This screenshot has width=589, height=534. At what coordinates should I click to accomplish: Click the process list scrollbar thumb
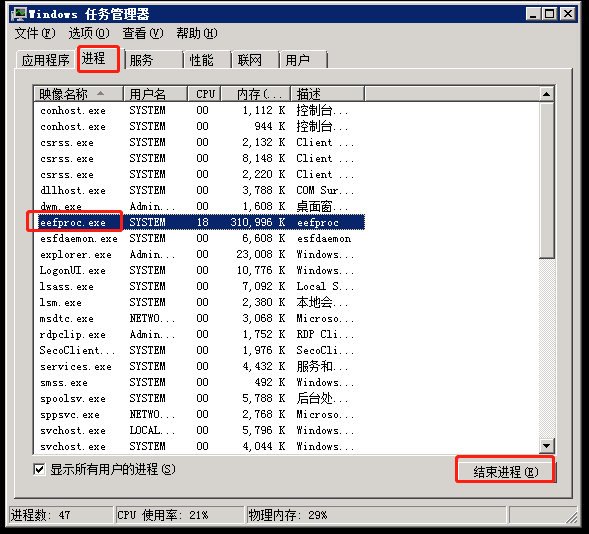coord(547,180)
